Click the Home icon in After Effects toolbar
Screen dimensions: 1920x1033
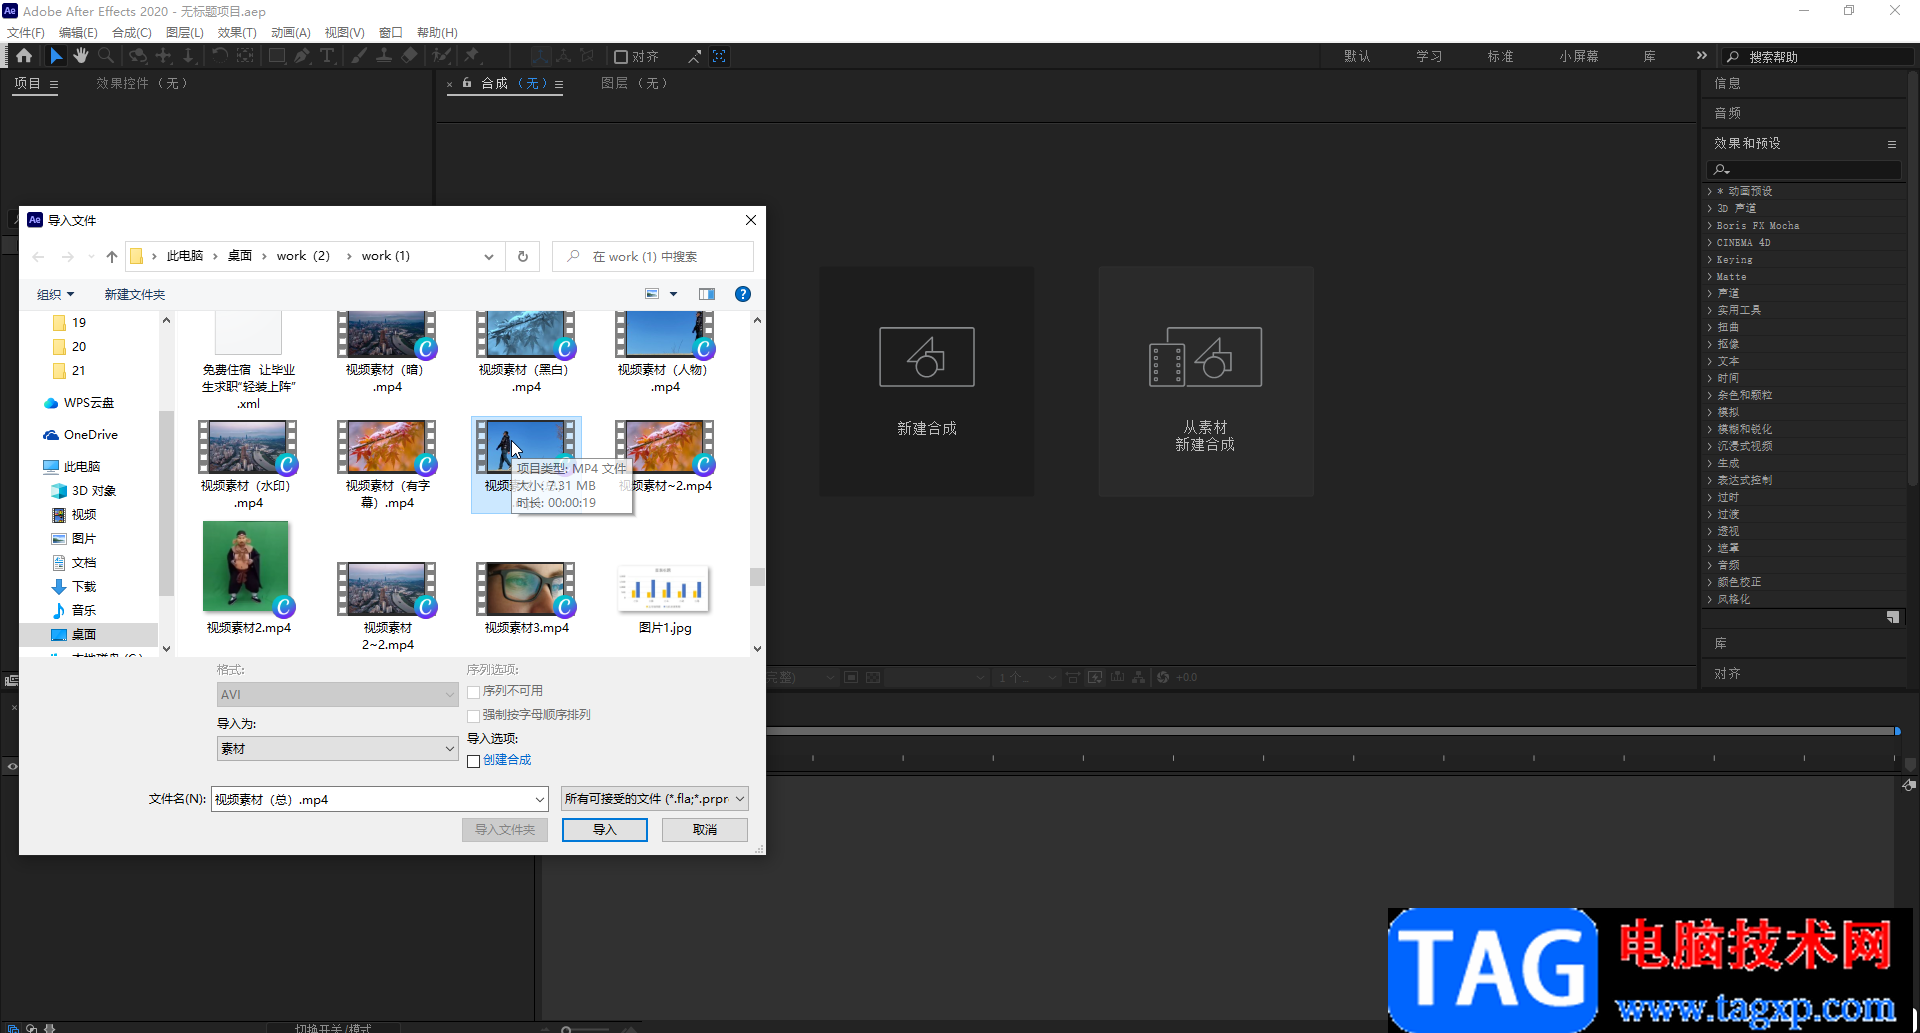pos(24,56)
